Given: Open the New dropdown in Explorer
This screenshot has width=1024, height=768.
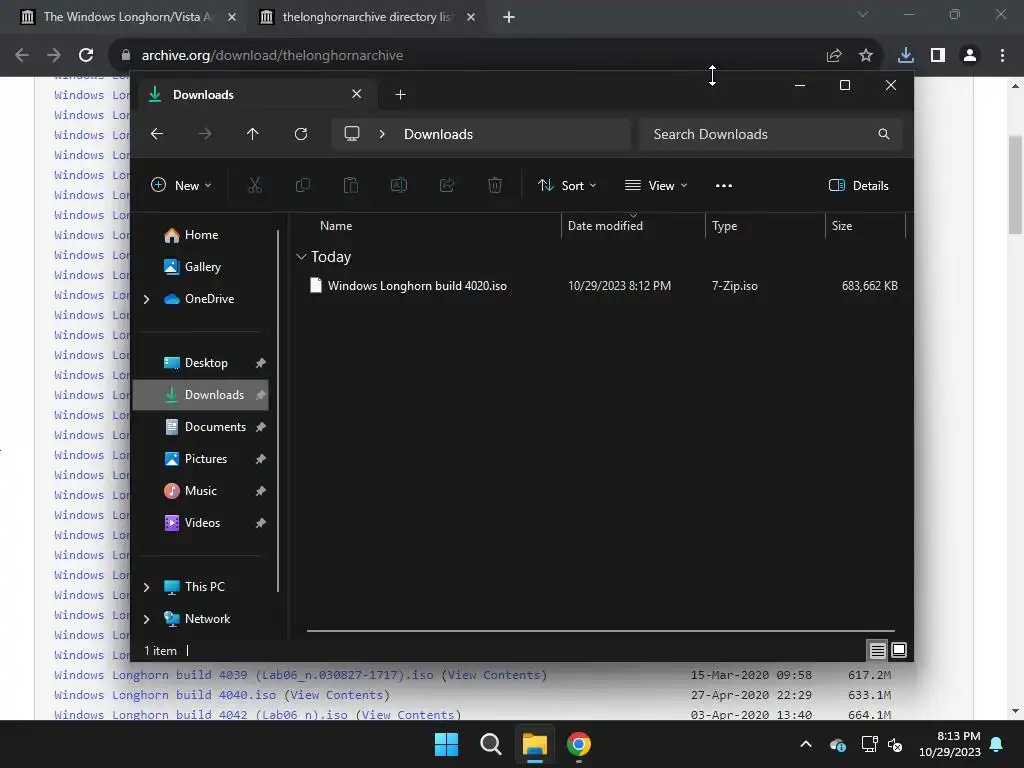Looking at the screenshot, I should pos(181,185).
